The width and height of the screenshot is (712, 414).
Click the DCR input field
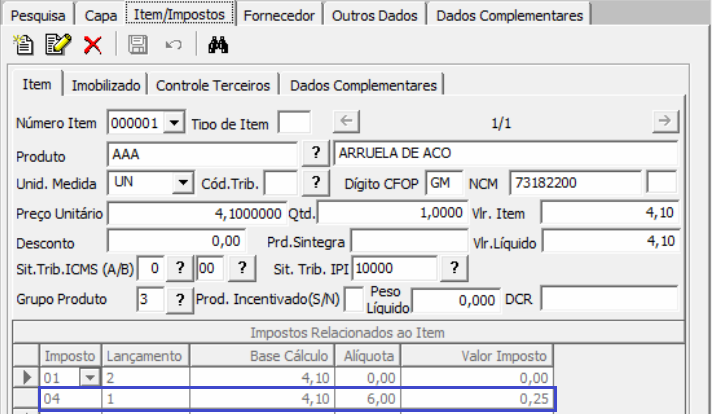609,300
